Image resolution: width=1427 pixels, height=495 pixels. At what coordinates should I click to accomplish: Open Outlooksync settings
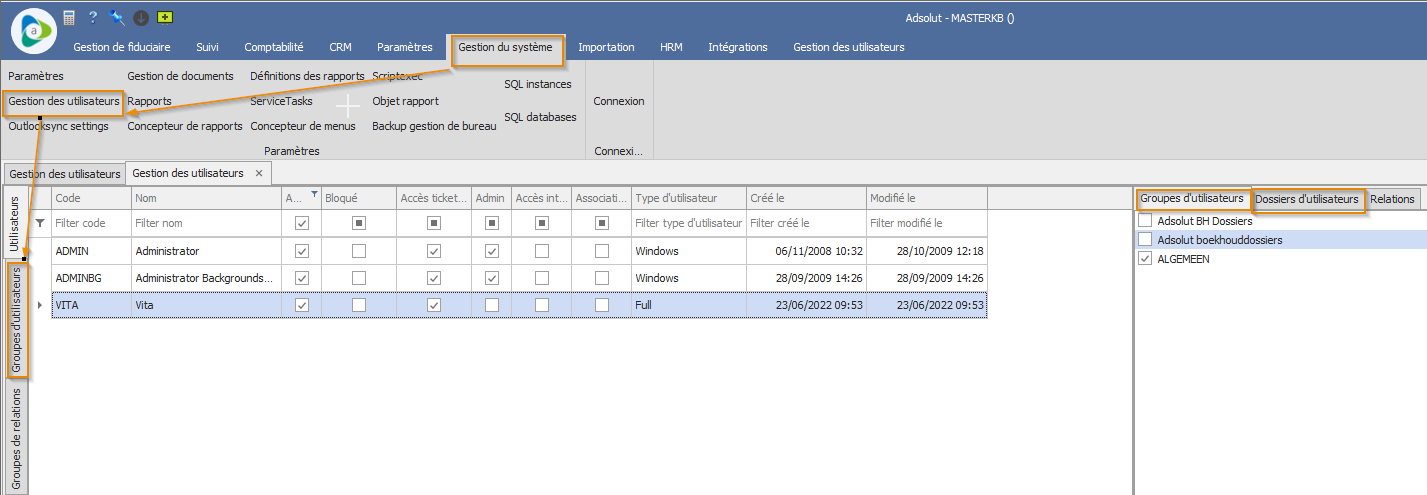point(58,126)
